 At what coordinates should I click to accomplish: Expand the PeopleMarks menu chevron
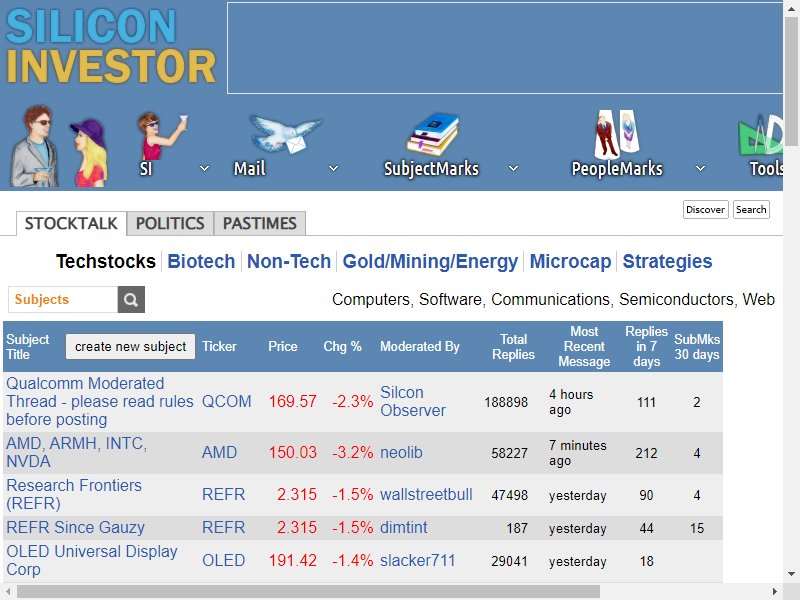(701, 168)
